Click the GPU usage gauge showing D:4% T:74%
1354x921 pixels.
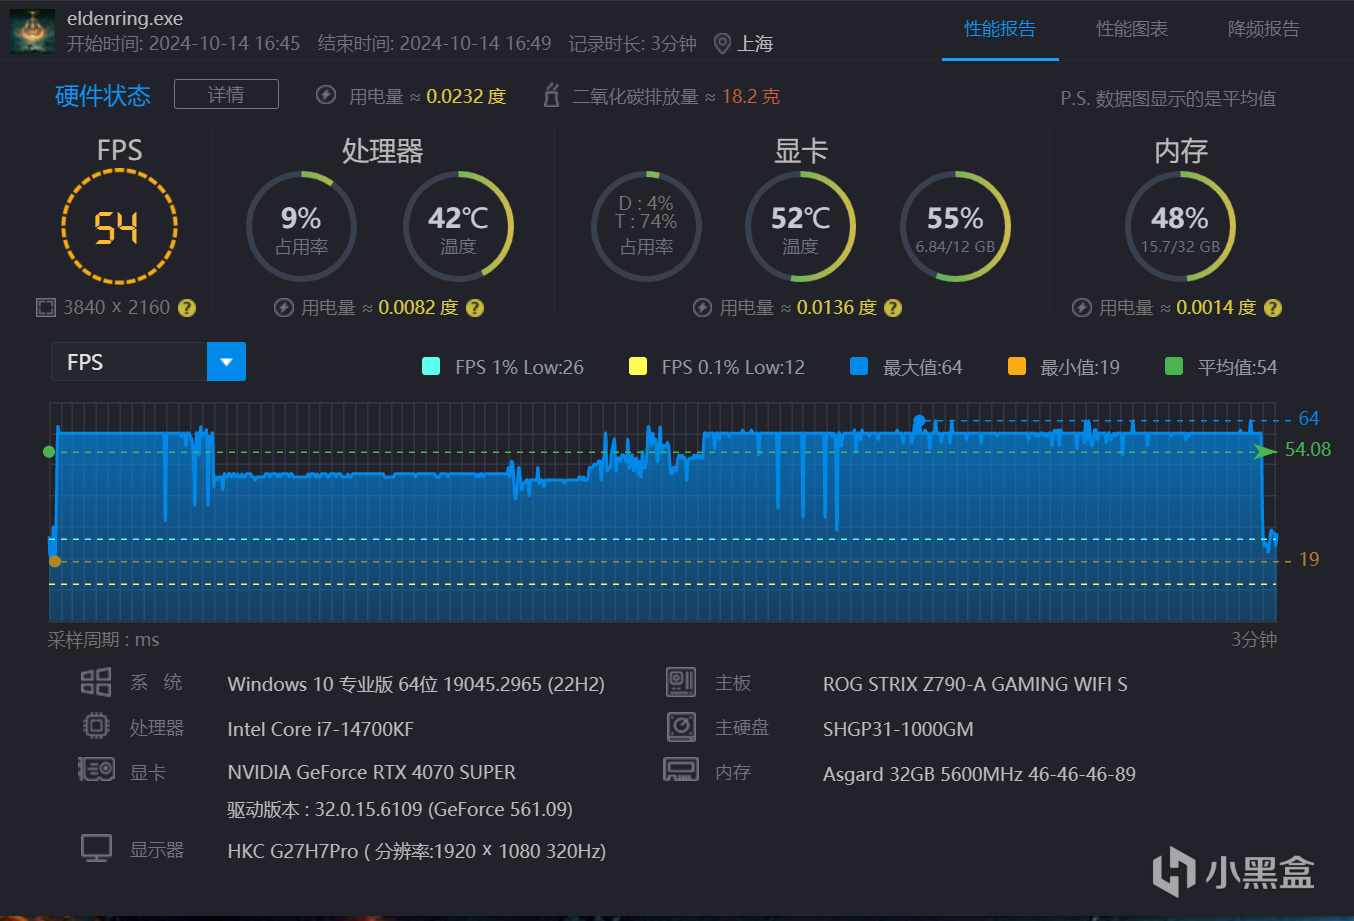coord(646,227)
